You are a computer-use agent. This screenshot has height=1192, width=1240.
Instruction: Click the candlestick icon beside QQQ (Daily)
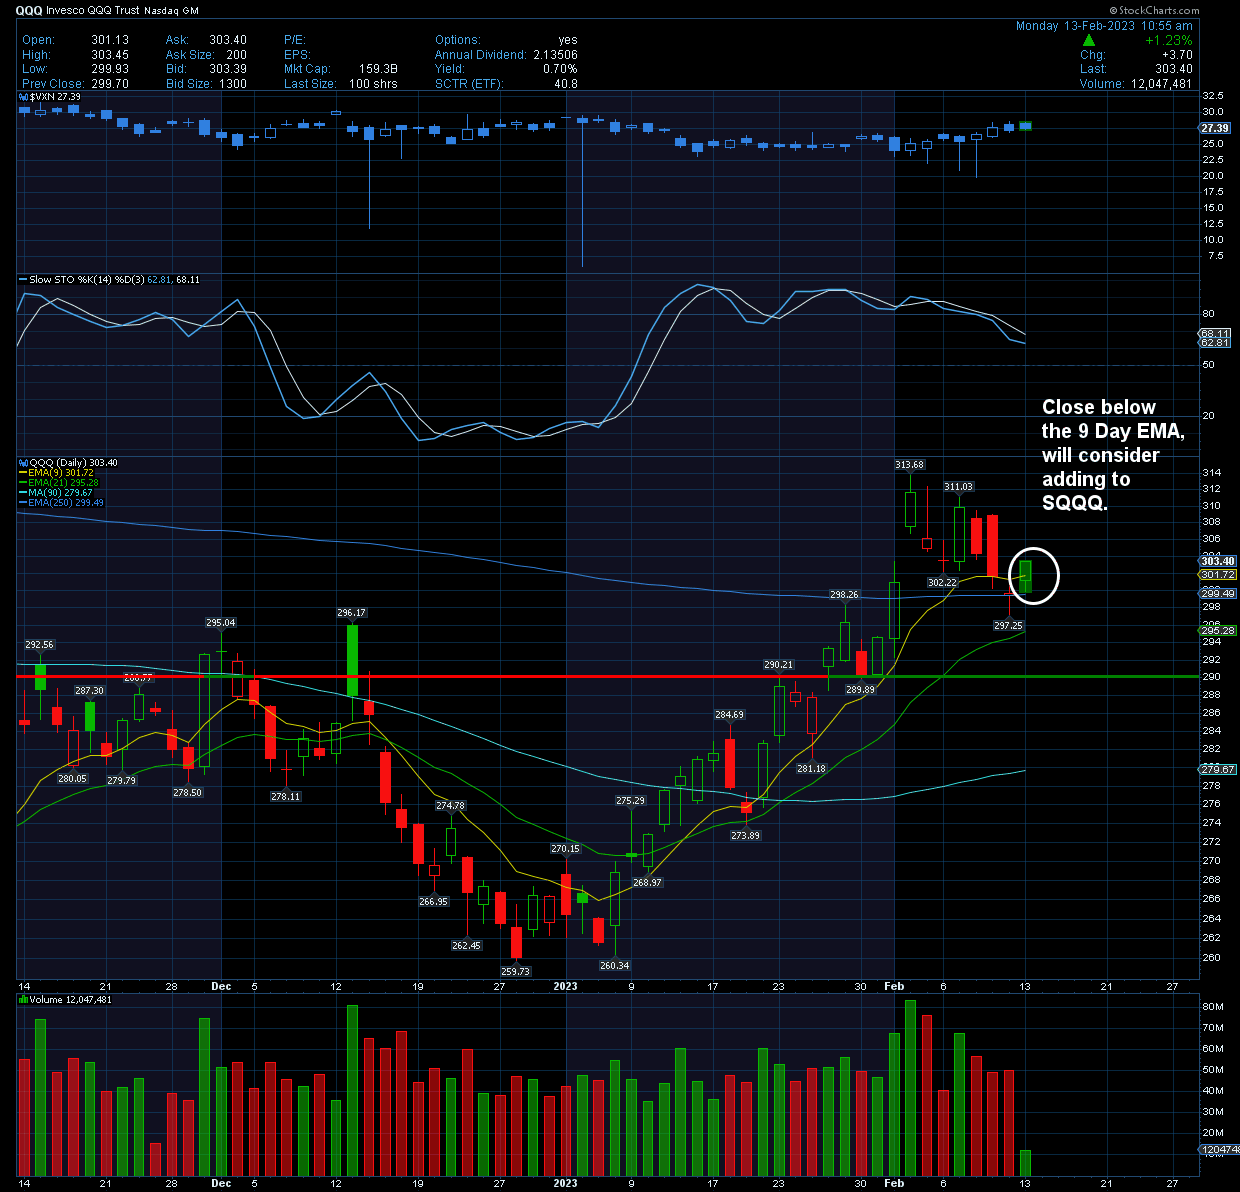[23, 463]
